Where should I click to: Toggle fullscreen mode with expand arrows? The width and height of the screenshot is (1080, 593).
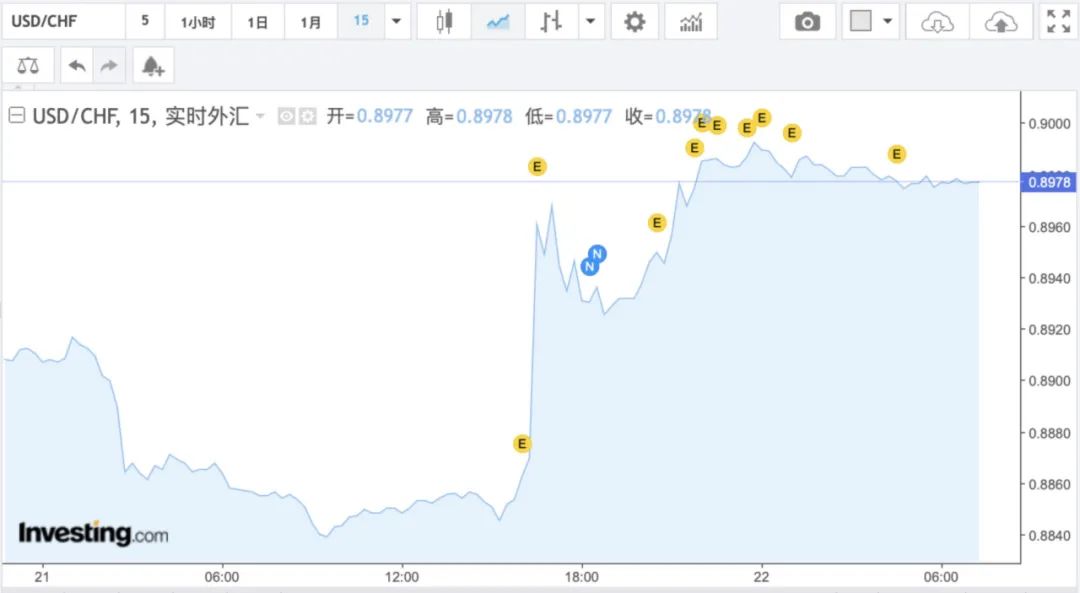pos(1057,20)
